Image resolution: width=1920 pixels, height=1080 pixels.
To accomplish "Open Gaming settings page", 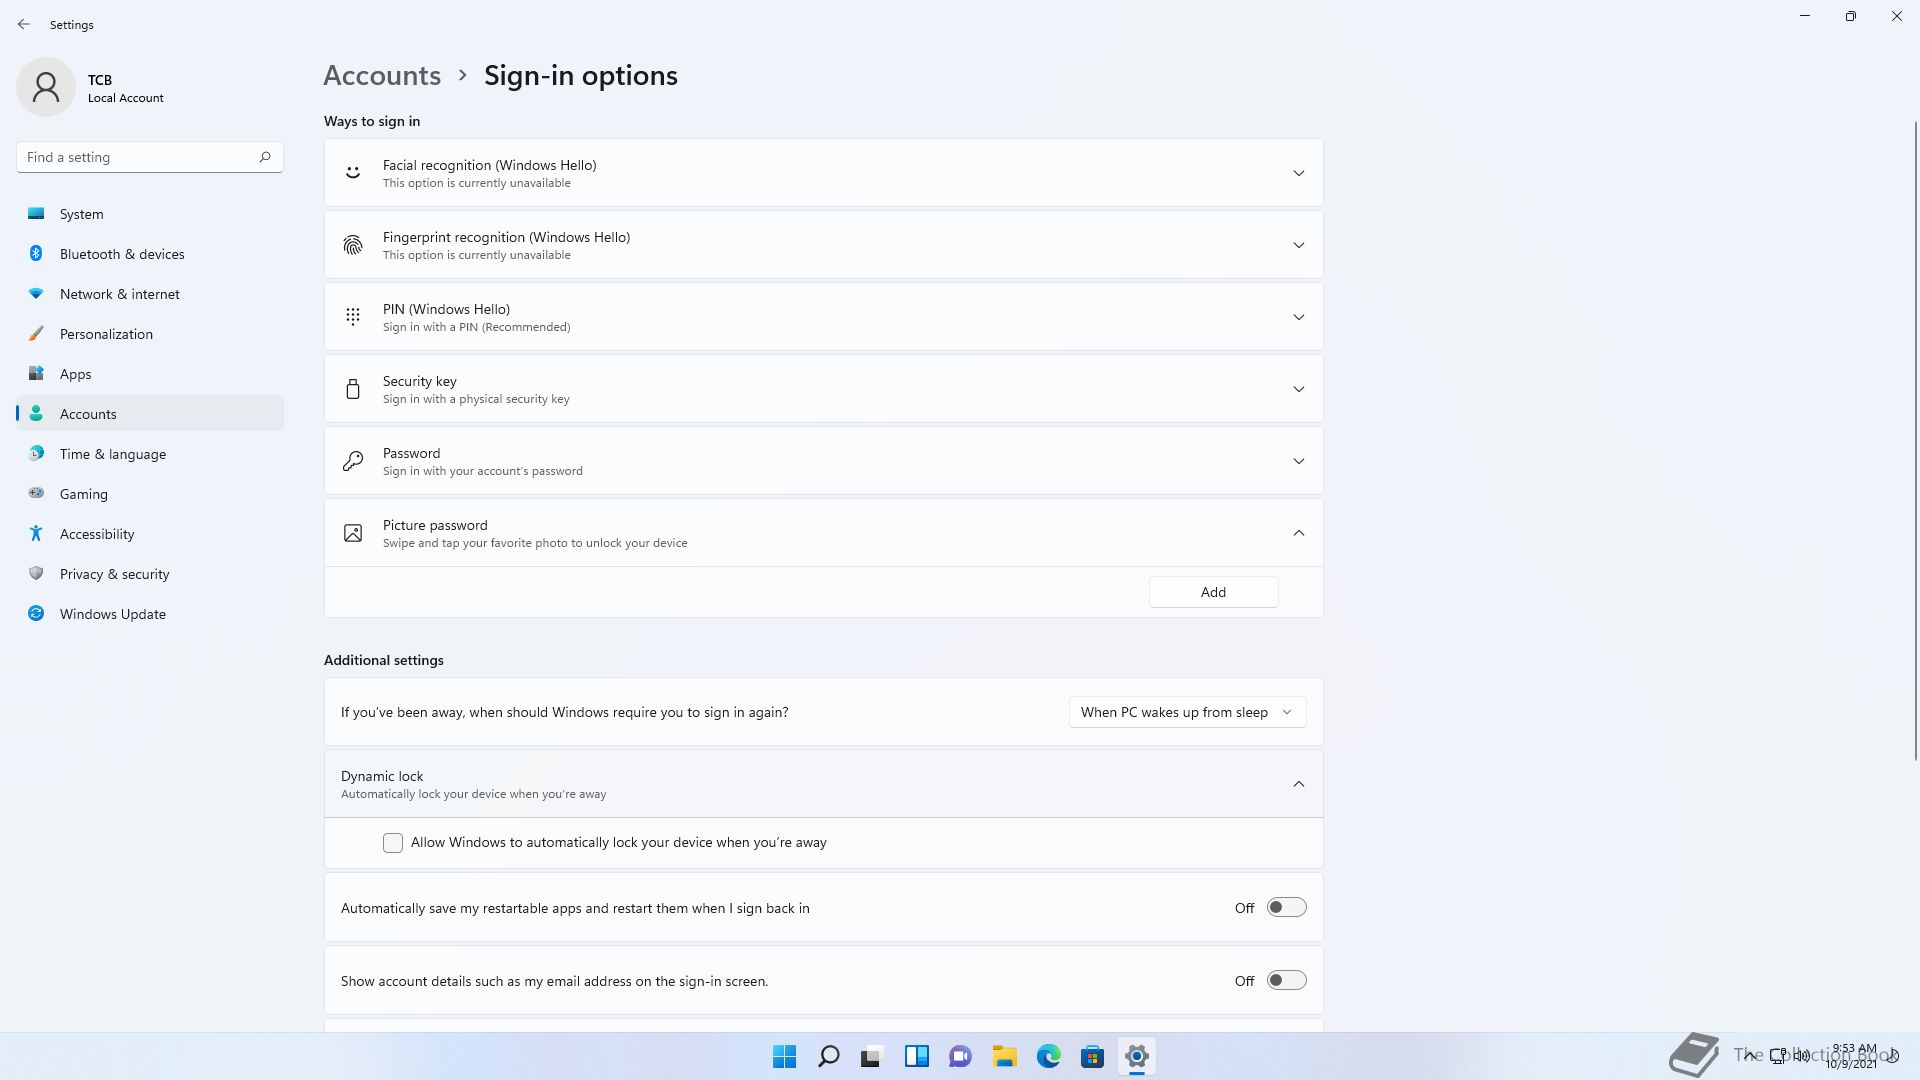I will (150, 494).
